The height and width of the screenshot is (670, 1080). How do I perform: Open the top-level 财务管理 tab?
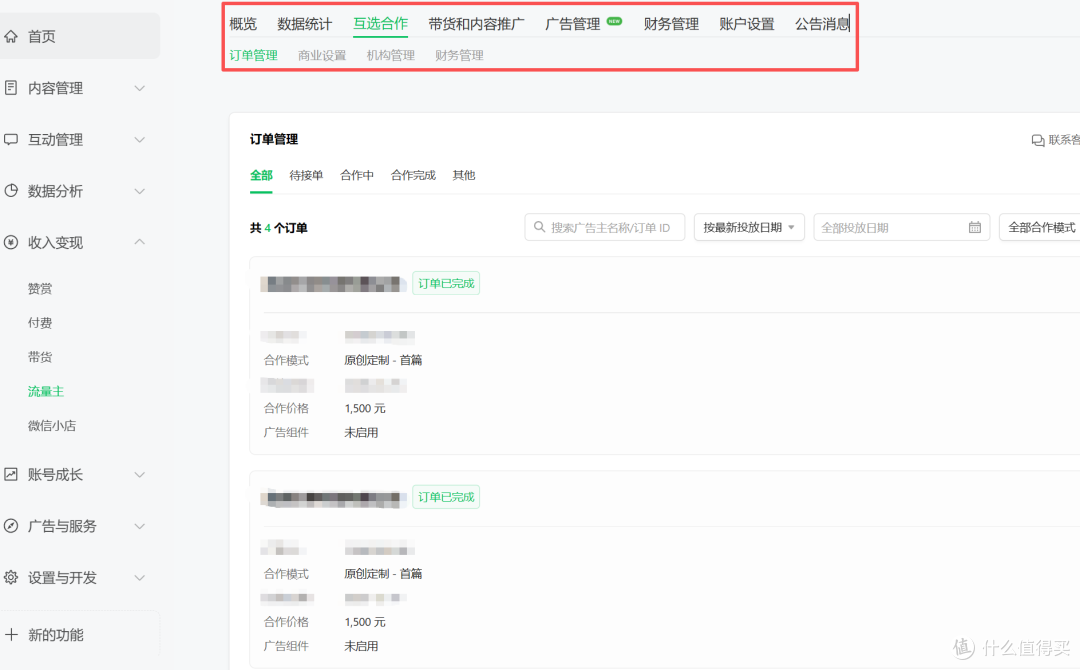pyautogui.click(x=672, y=24)
